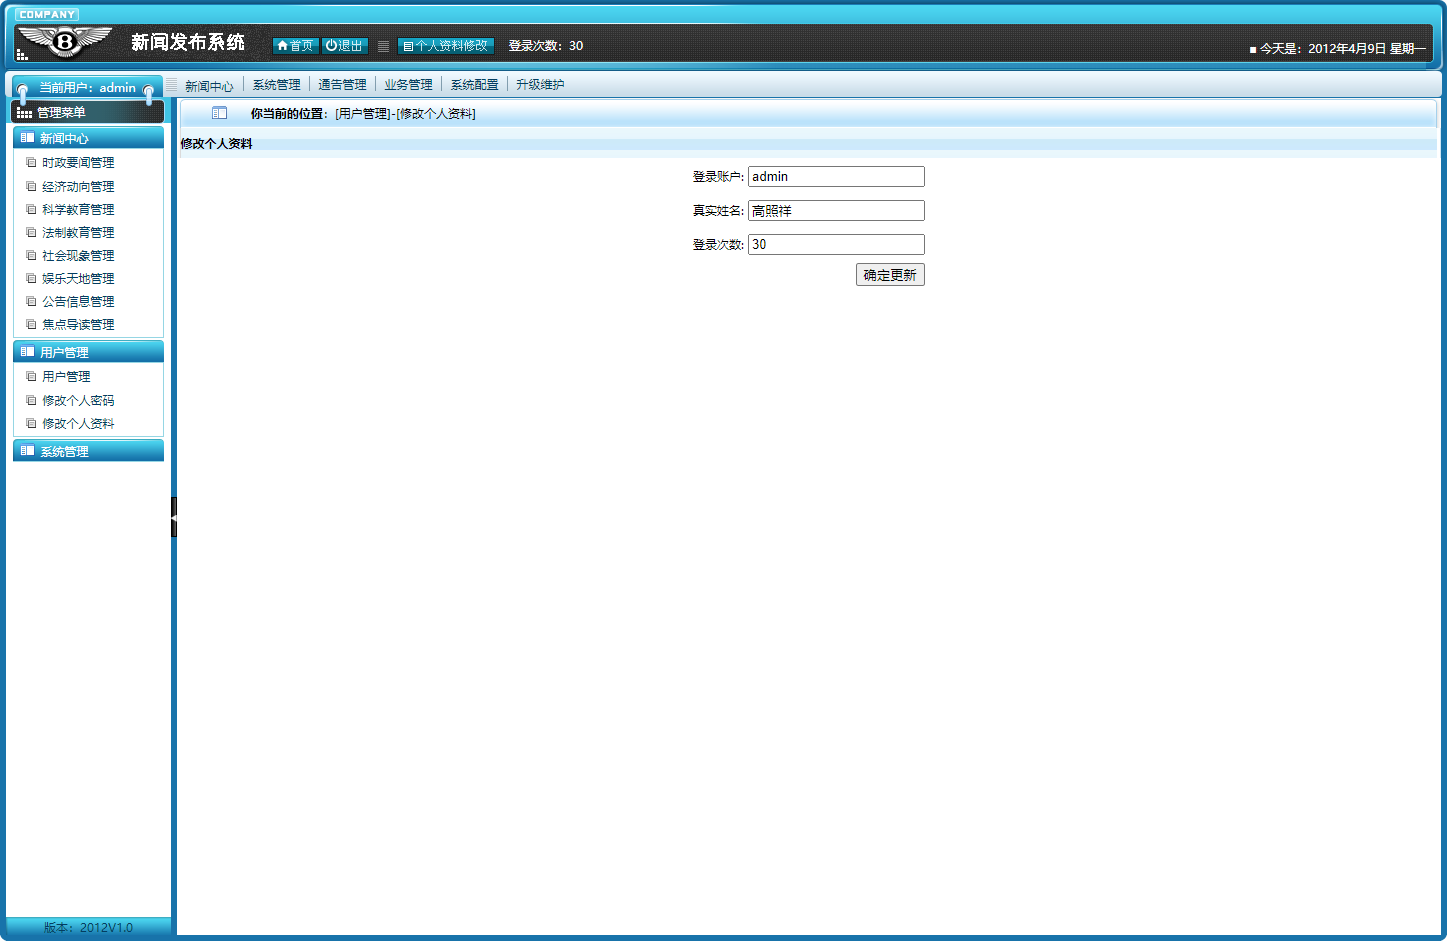
Task: Log out with the 退出 button
Action: [345, 46]
